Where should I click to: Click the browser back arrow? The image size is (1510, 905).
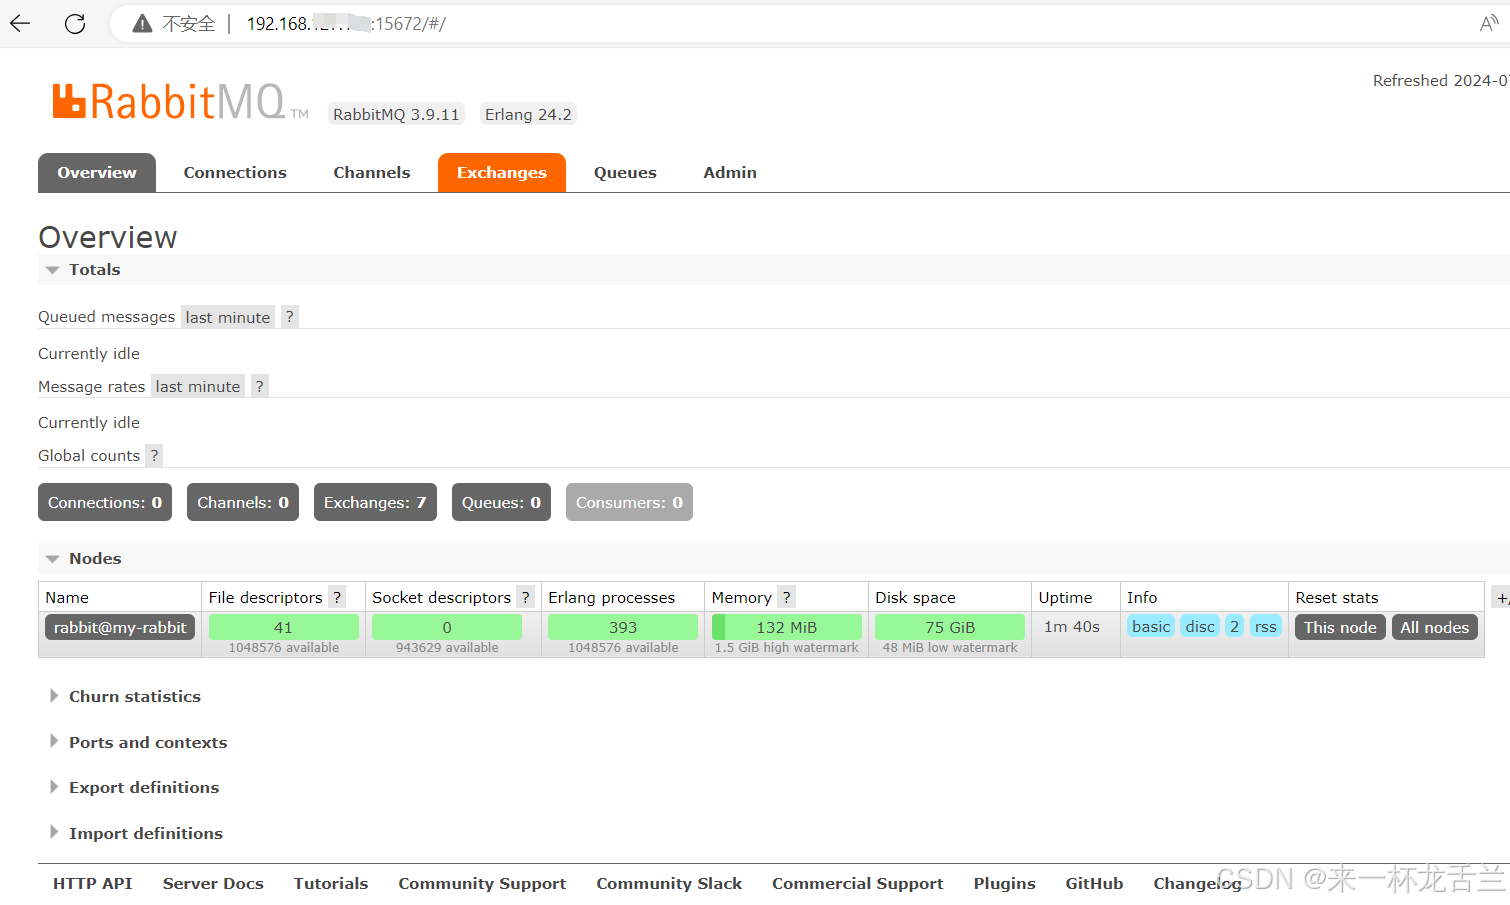tap(20, 23)
